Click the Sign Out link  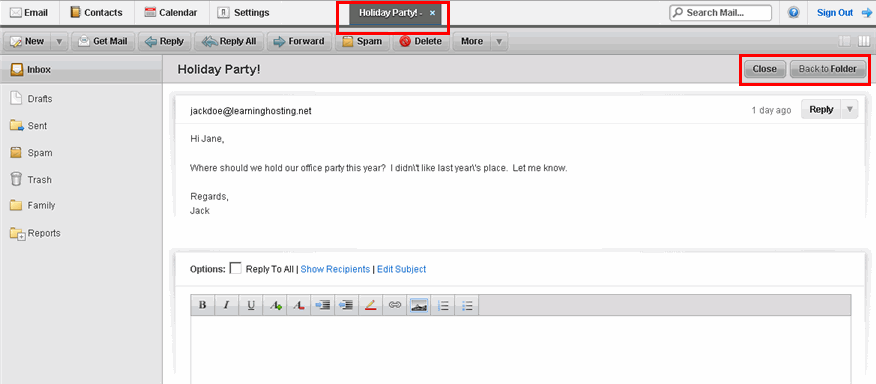click(x=835, y=12)
